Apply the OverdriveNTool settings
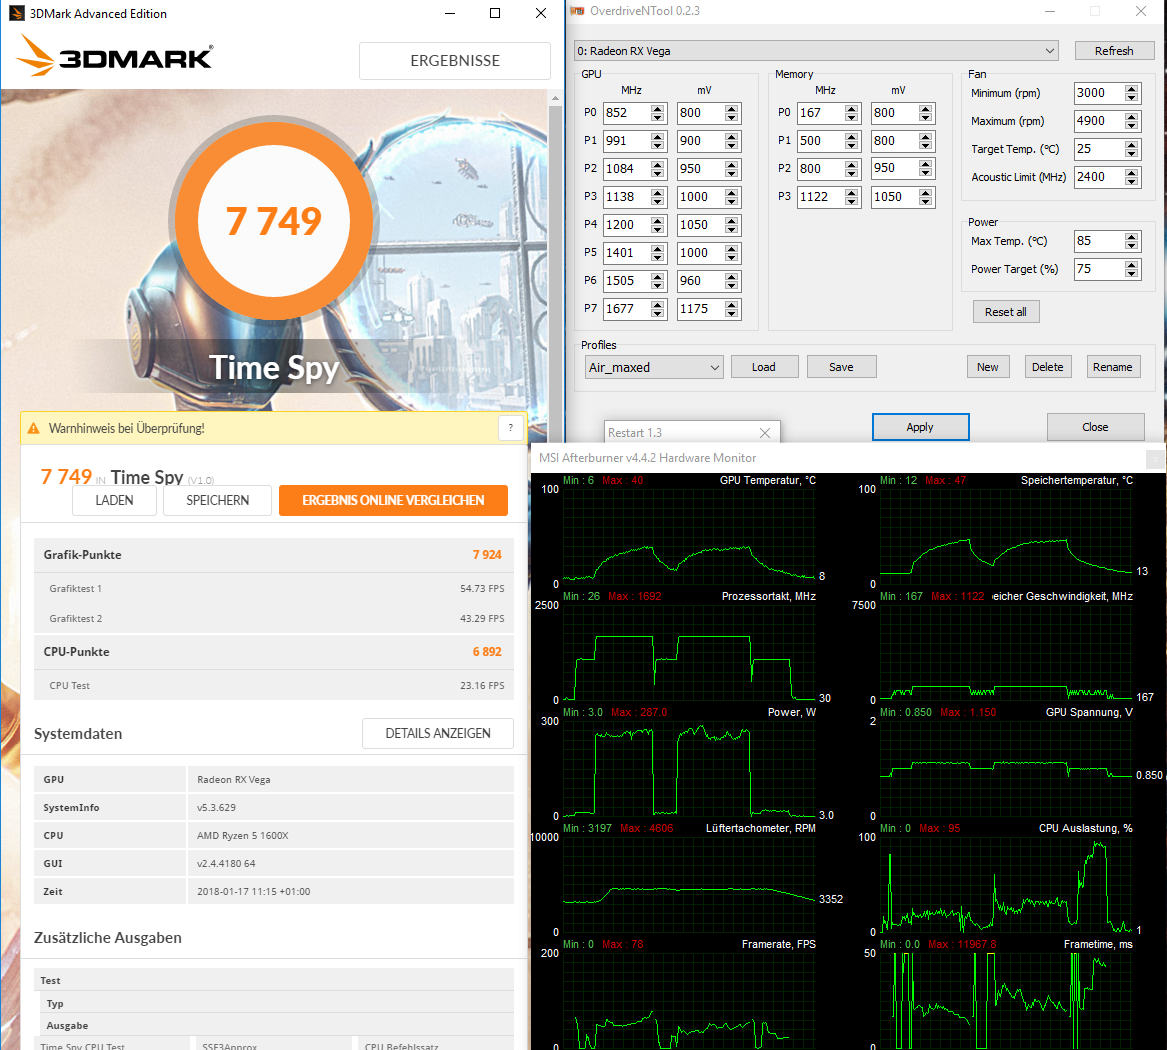The image size is (1167, 1050). [x=920, y=427]
